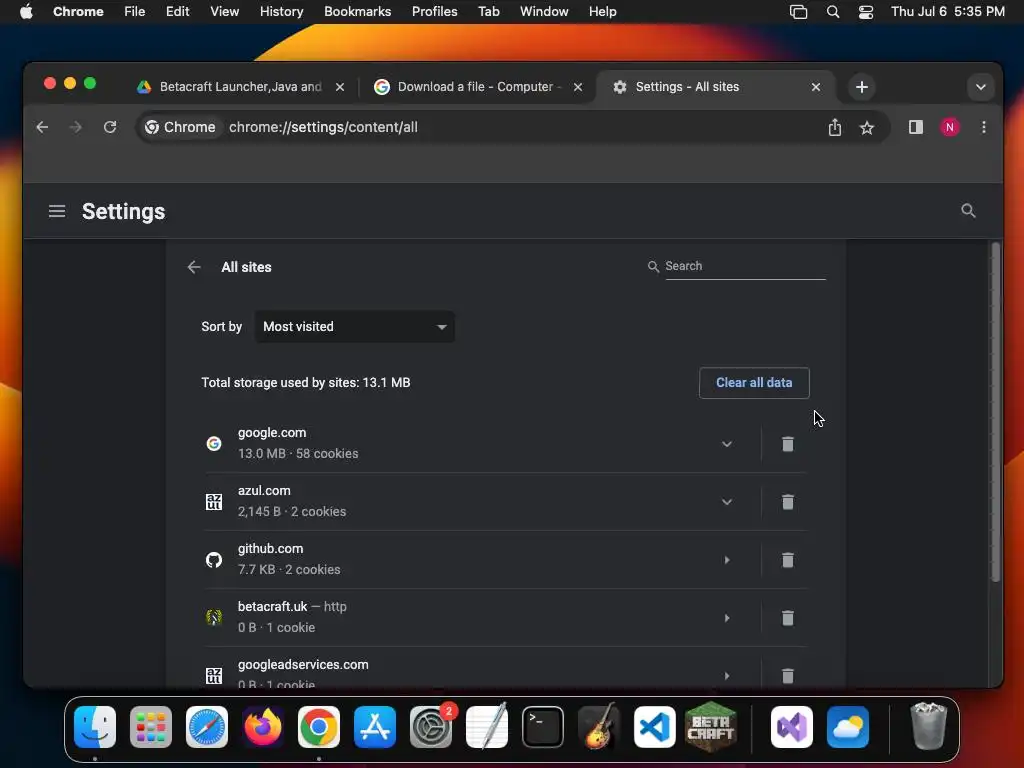
Task: Open the File menu
Action: (x=135, y=12)
